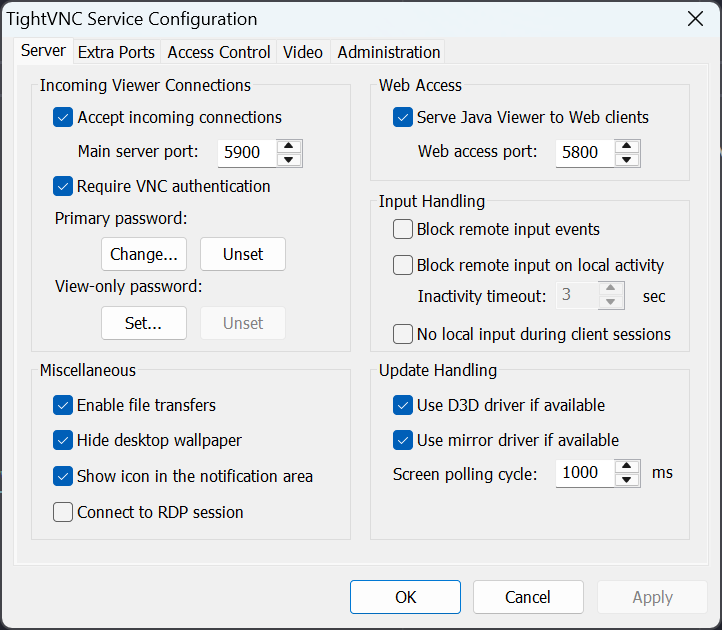Check Connect to RDP session
Screen dimensions: 722x630
point(63,512)
